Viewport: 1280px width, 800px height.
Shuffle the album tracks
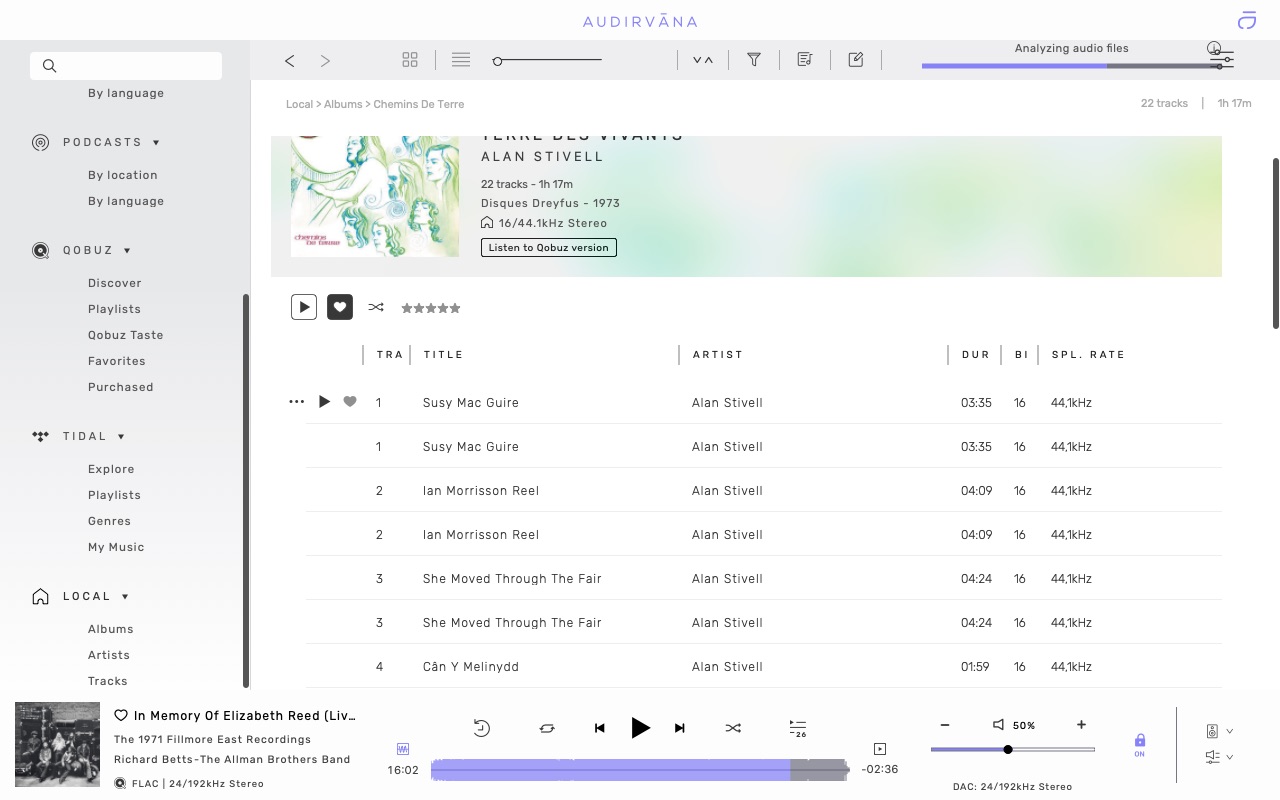pyautogui.click(x=376, y=307)
